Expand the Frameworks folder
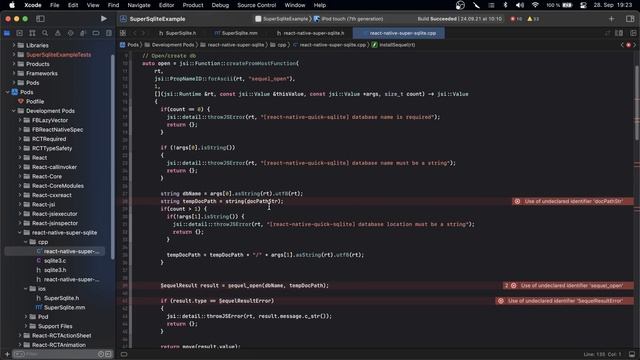Image resolution: width=640 pixels, height=360 pixels. click(14, 73)
